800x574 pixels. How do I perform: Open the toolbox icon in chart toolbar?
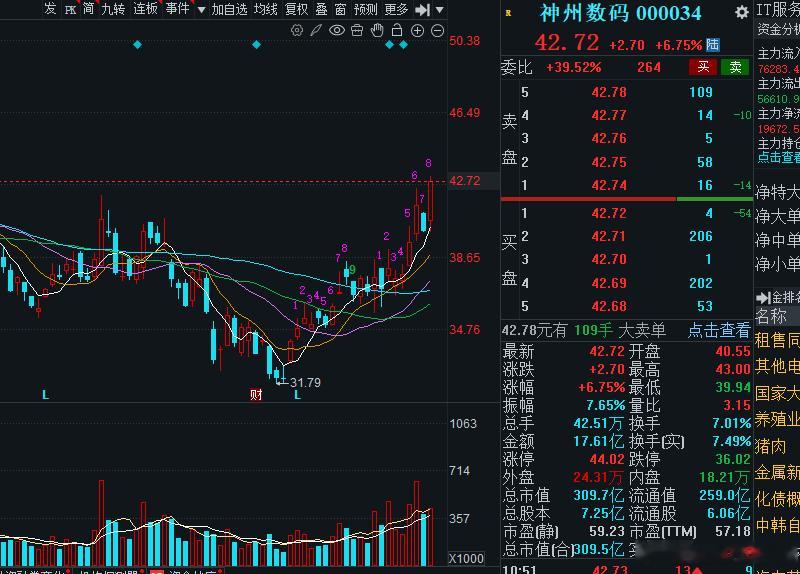357,31
